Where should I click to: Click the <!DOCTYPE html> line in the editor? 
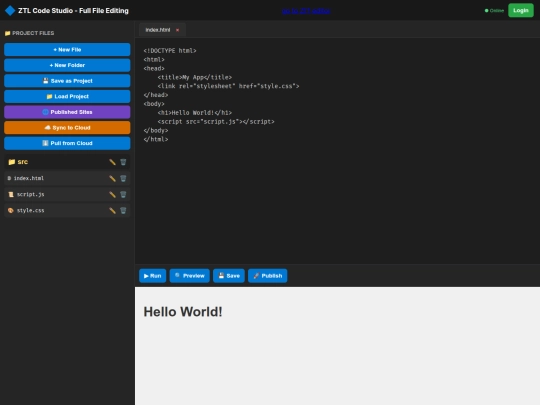[170, 51]
